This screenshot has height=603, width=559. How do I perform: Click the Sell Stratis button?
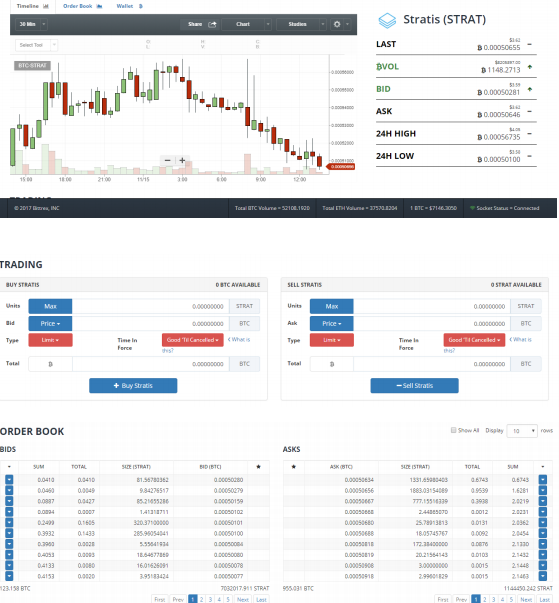(x=414, y=385)
